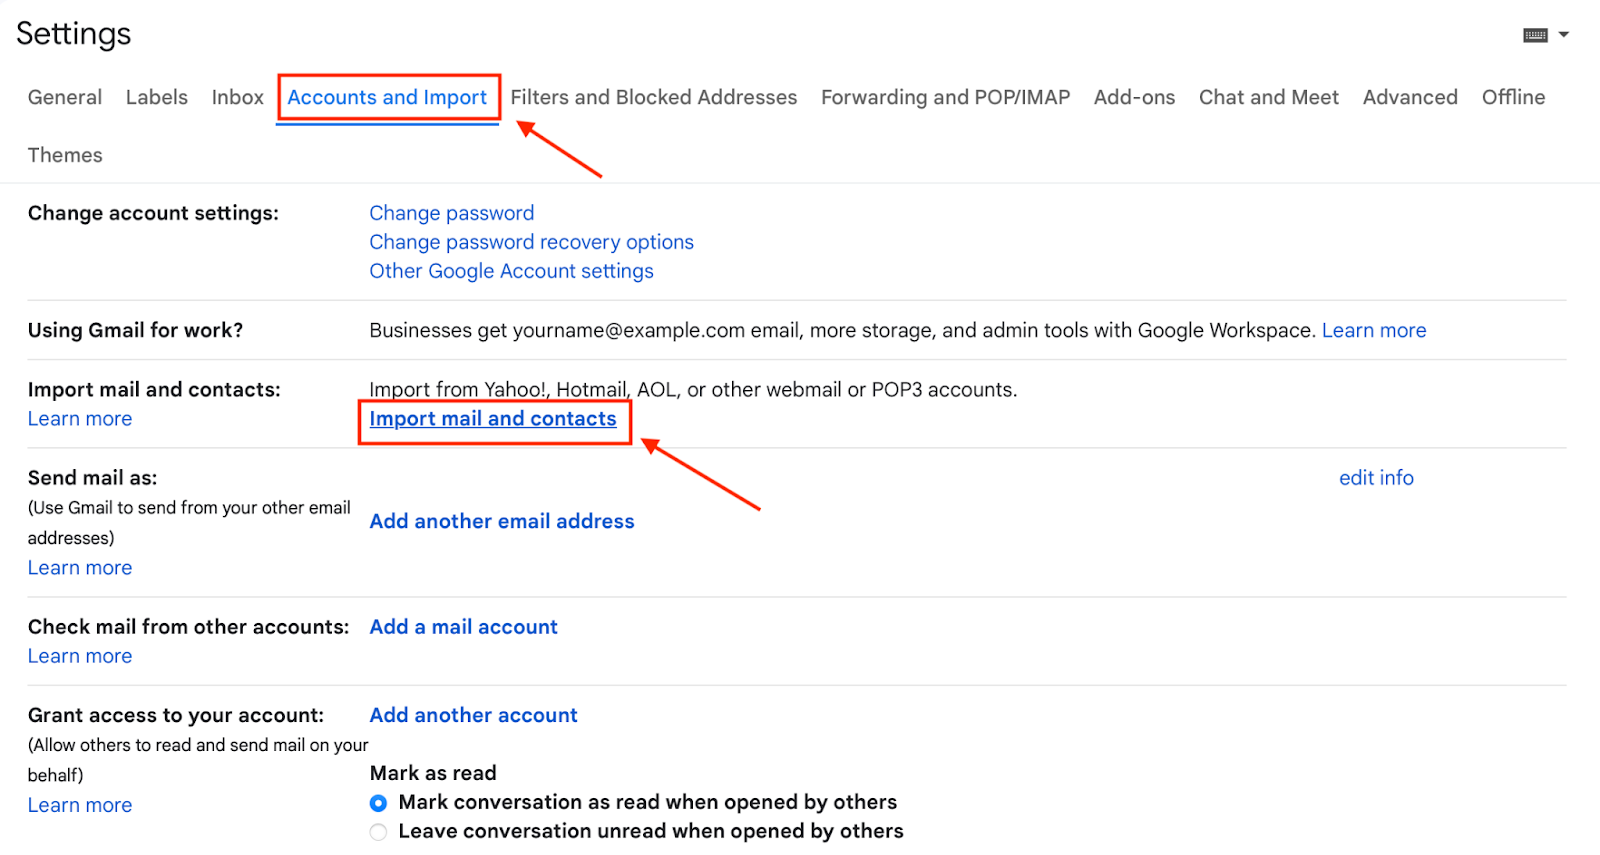
Task: Open Filters and Blocked Addresses settings
Action: point(653,97)
